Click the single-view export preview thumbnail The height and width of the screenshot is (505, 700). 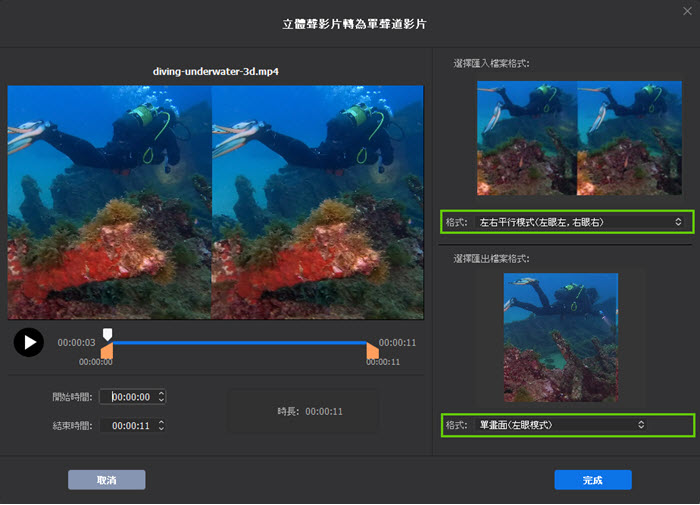pos(561,338)
